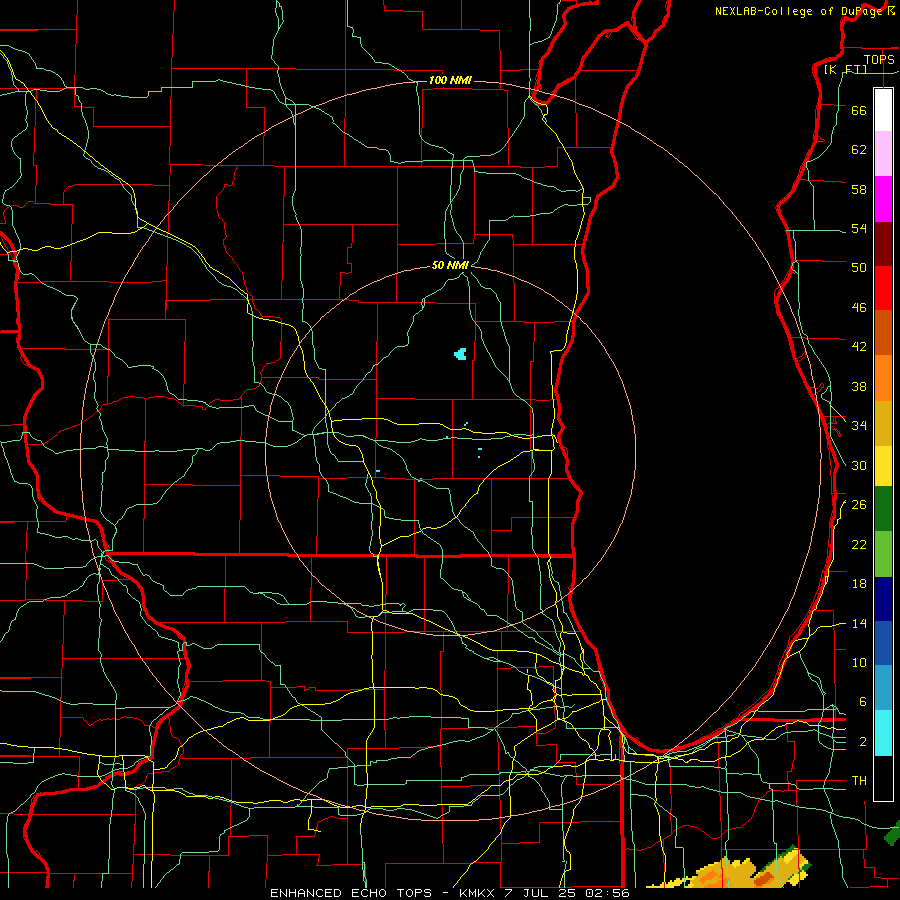Click the navy blue legend color band
Screen dimensions: 900x900
tap(883, 599)
